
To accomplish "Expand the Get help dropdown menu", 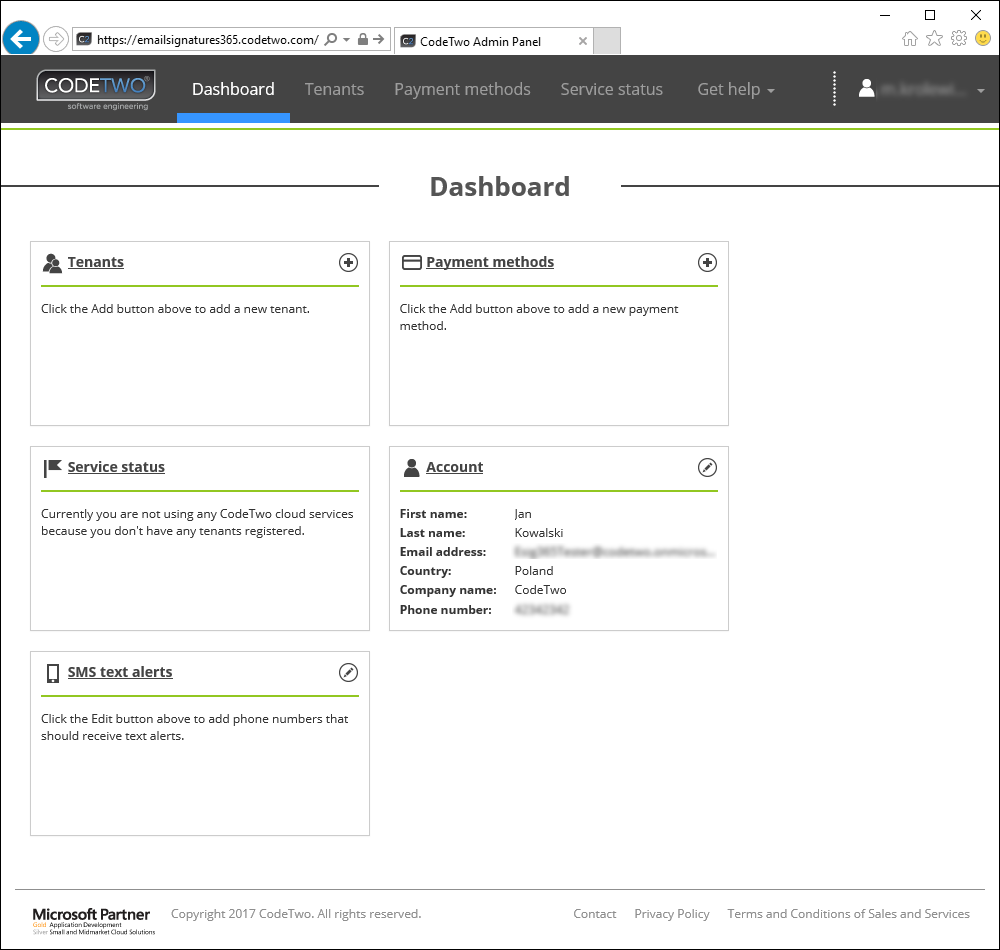I will coord(736,89).
